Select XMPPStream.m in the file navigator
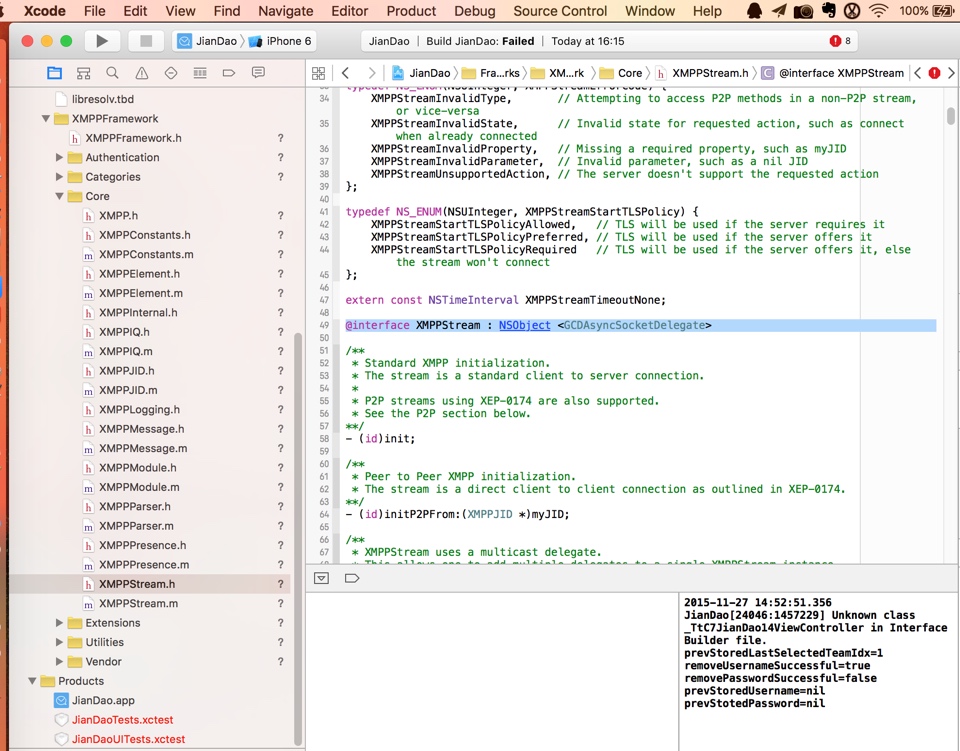Image resolution: width=960 pixels, height=751 pixels. pos(138,604)
